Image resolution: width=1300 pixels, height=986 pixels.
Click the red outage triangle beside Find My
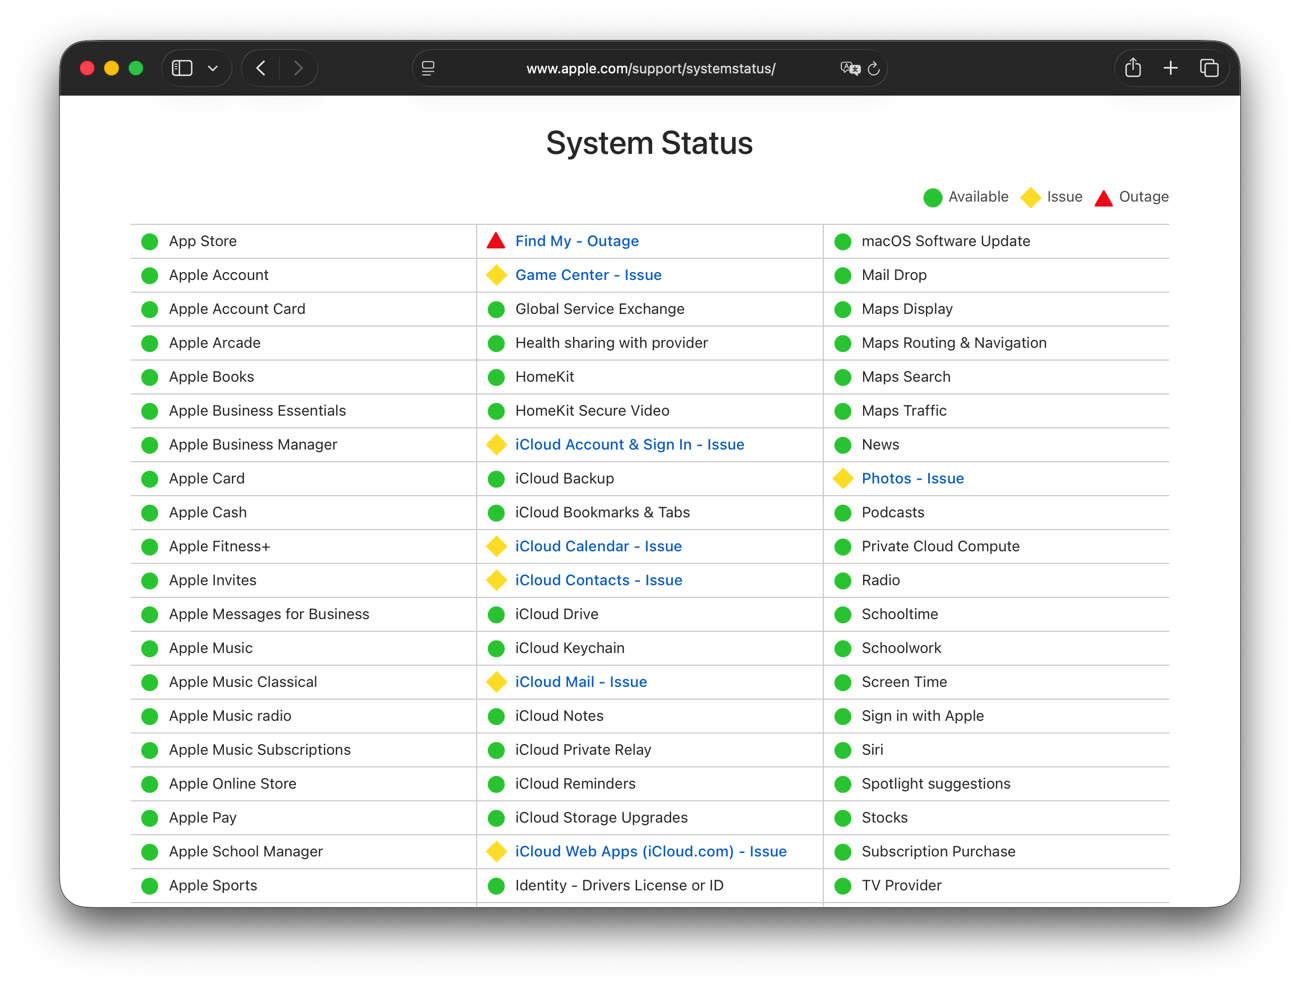coord(496,241)
